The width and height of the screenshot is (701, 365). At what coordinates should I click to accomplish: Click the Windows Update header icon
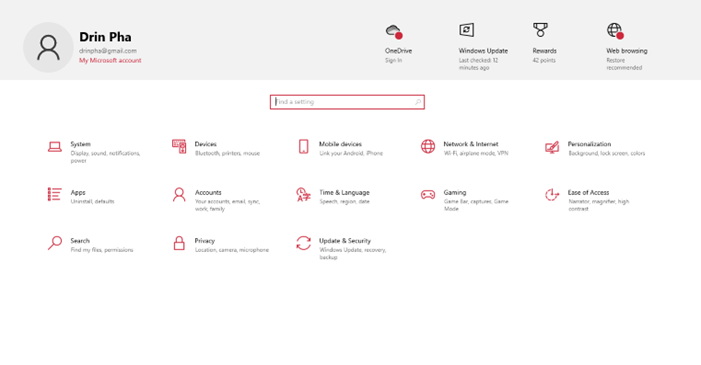pyautogui.click(x=466, y=30)
